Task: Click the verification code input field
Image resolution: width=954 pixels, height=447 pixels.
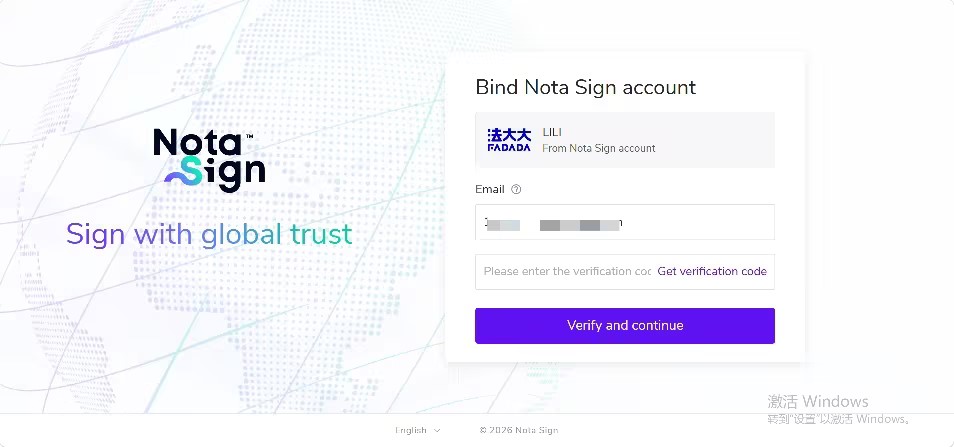Action: coord(566,271)
